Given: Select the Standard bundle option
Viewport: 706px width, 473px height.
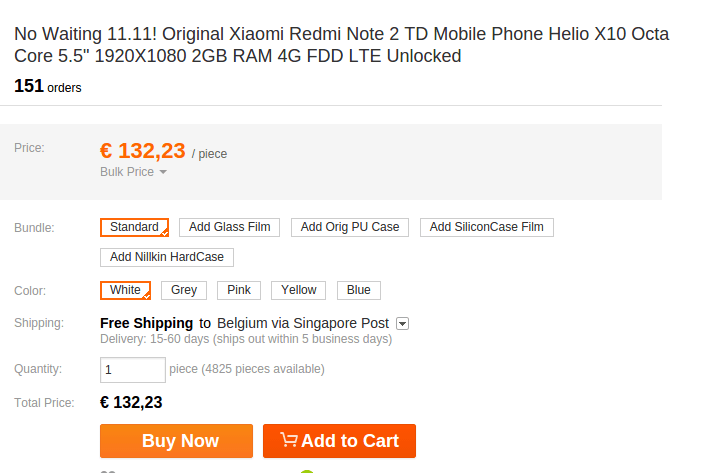Looking at the screenshot, I should pos(134,227).
